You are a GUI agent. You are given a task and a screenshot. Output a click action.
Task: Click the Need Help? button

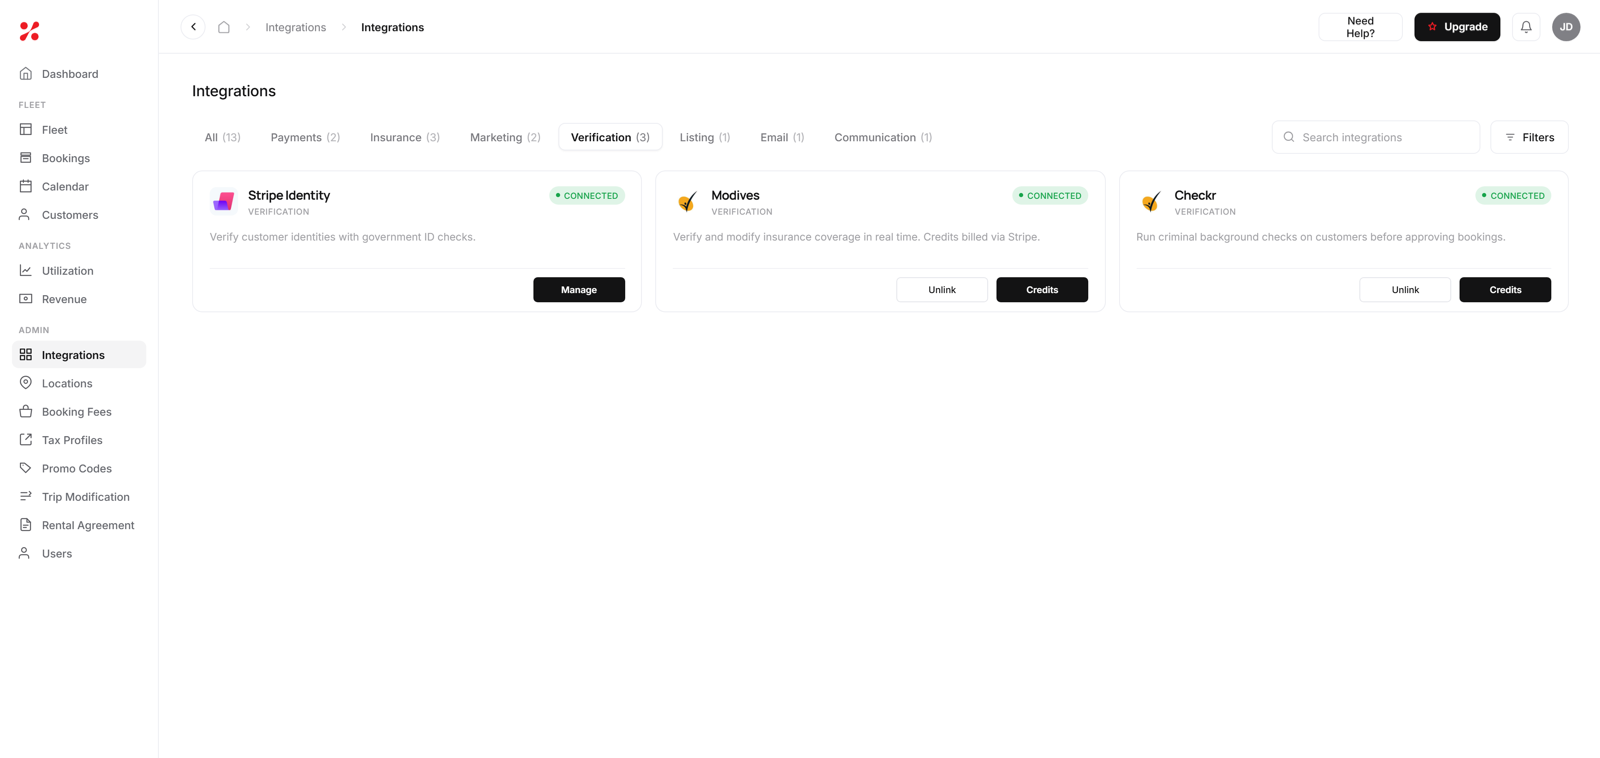tap(1360, 27)
